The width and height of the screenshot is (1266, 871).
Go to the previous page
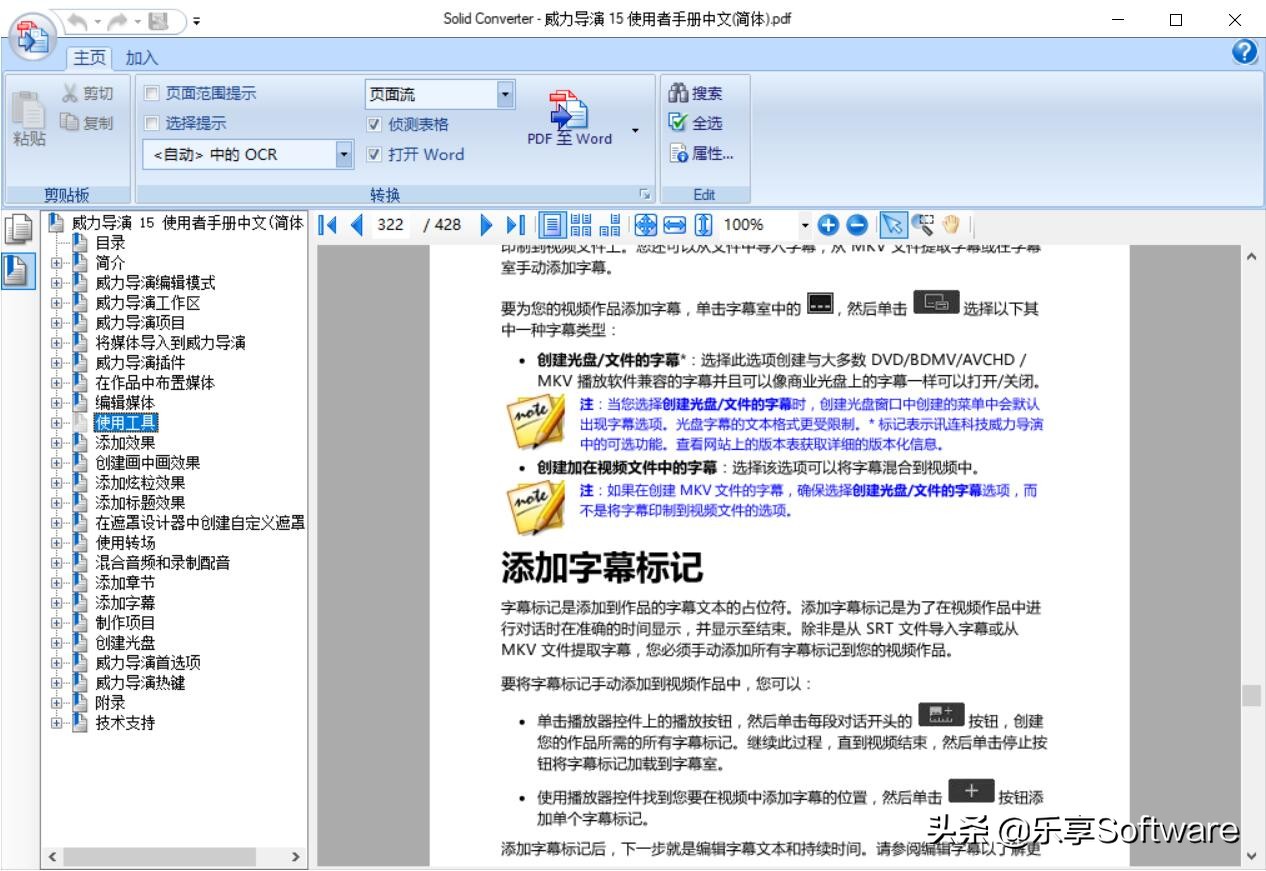356,225
